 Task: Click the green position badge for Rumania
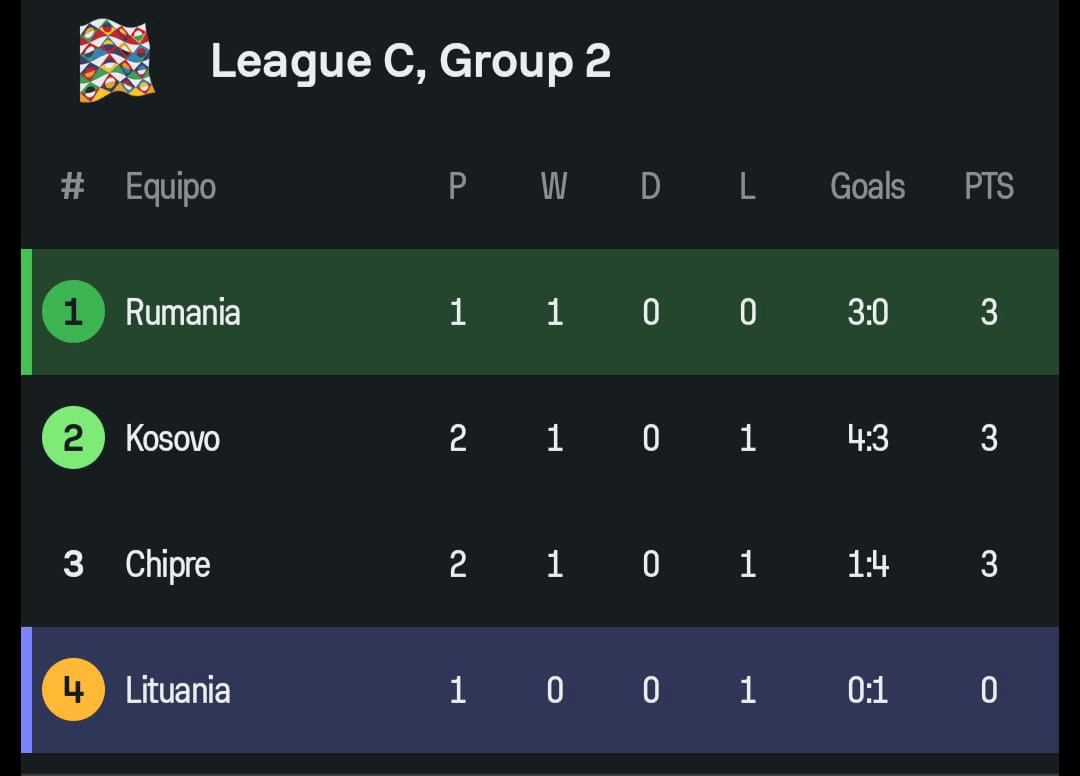click(73, 312)
